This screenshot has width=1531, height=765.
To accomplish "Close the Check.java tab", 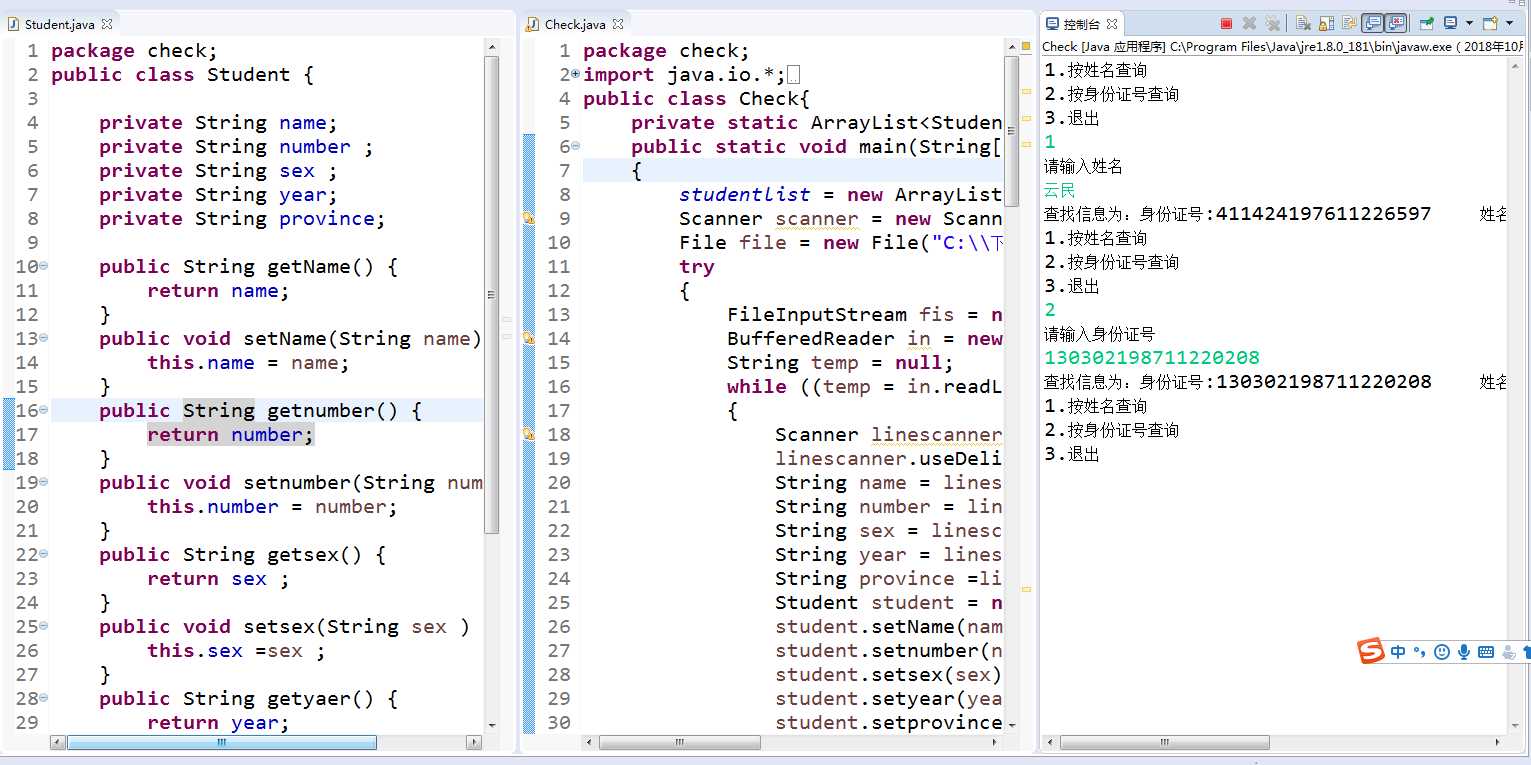I will 618,24.
